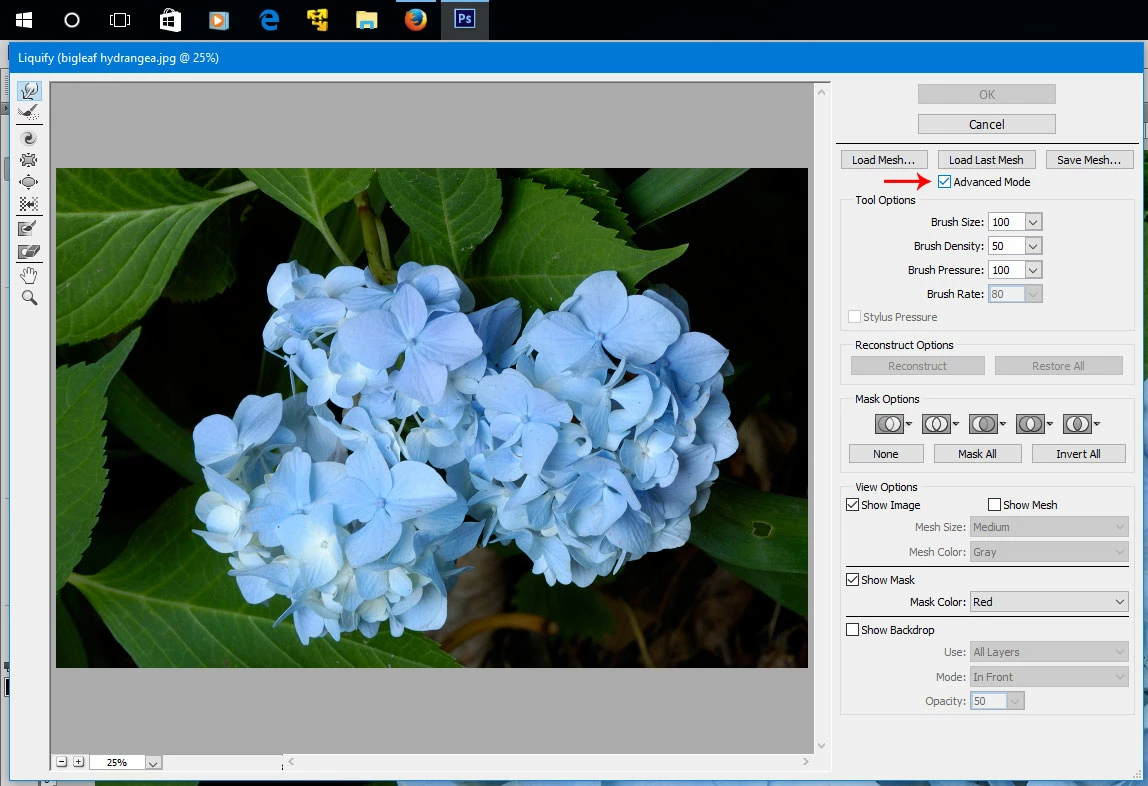This screenshot has height=786, width=1148.
Task: Click the None mask button
Action: [885, 454]
